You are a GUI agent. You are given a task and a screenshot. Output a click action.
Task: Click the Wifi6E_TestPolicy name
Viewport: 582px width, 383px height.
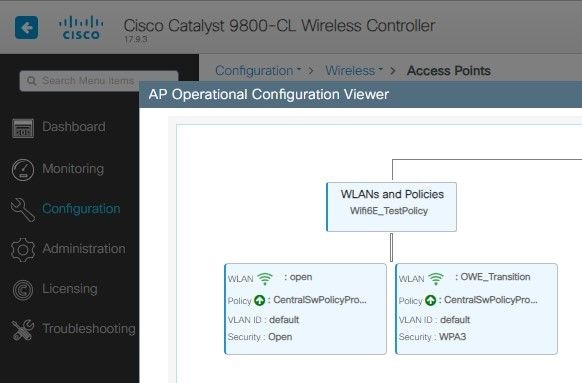(389, 211)
